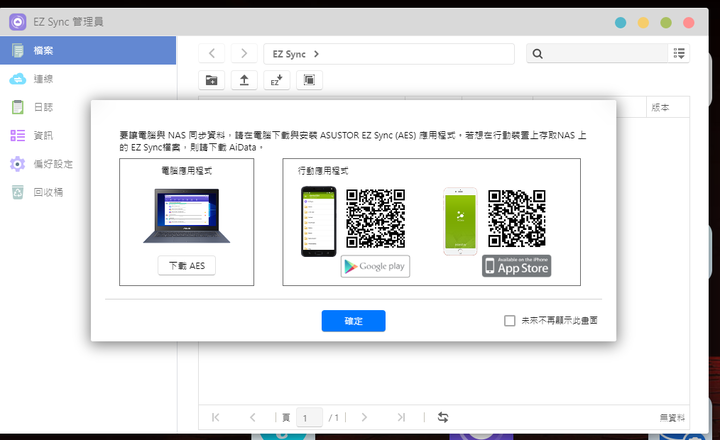
Task: Click the iPhone QR code
Action: pos(517,219)
